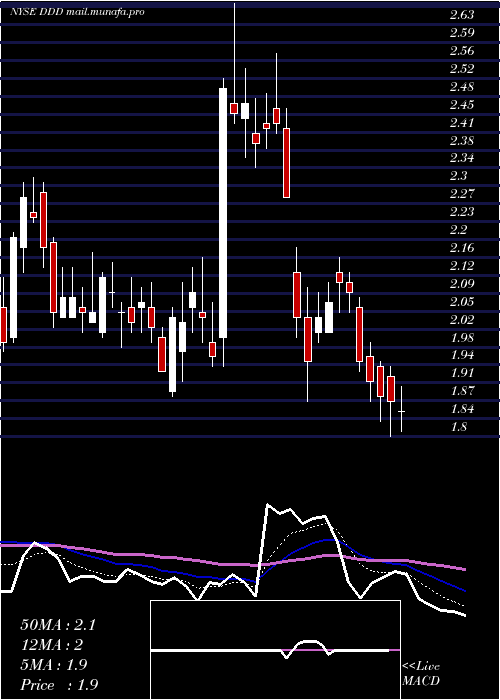Select the 2.16 price axis label
The image size is (500, 700).
click(462, 248)
